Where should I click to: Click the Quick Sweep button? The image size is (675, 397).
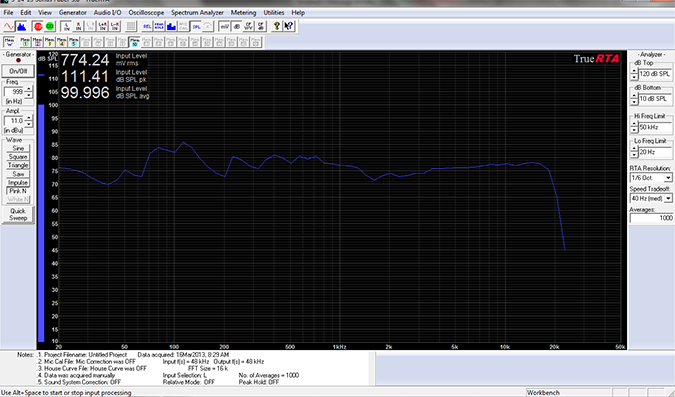[x=18, y=214]
